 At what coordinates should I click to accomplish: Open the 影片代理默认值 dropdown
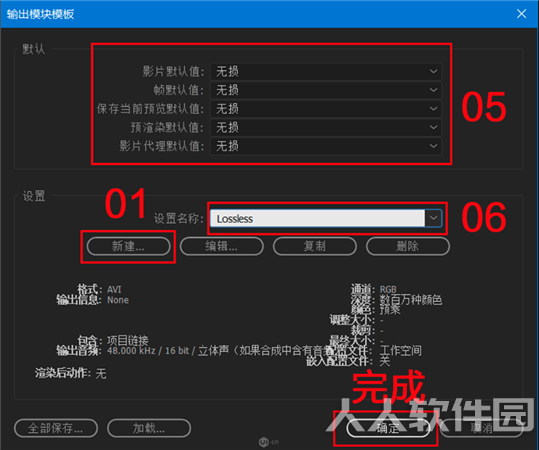pyautogui.click(x=326, y=146)
